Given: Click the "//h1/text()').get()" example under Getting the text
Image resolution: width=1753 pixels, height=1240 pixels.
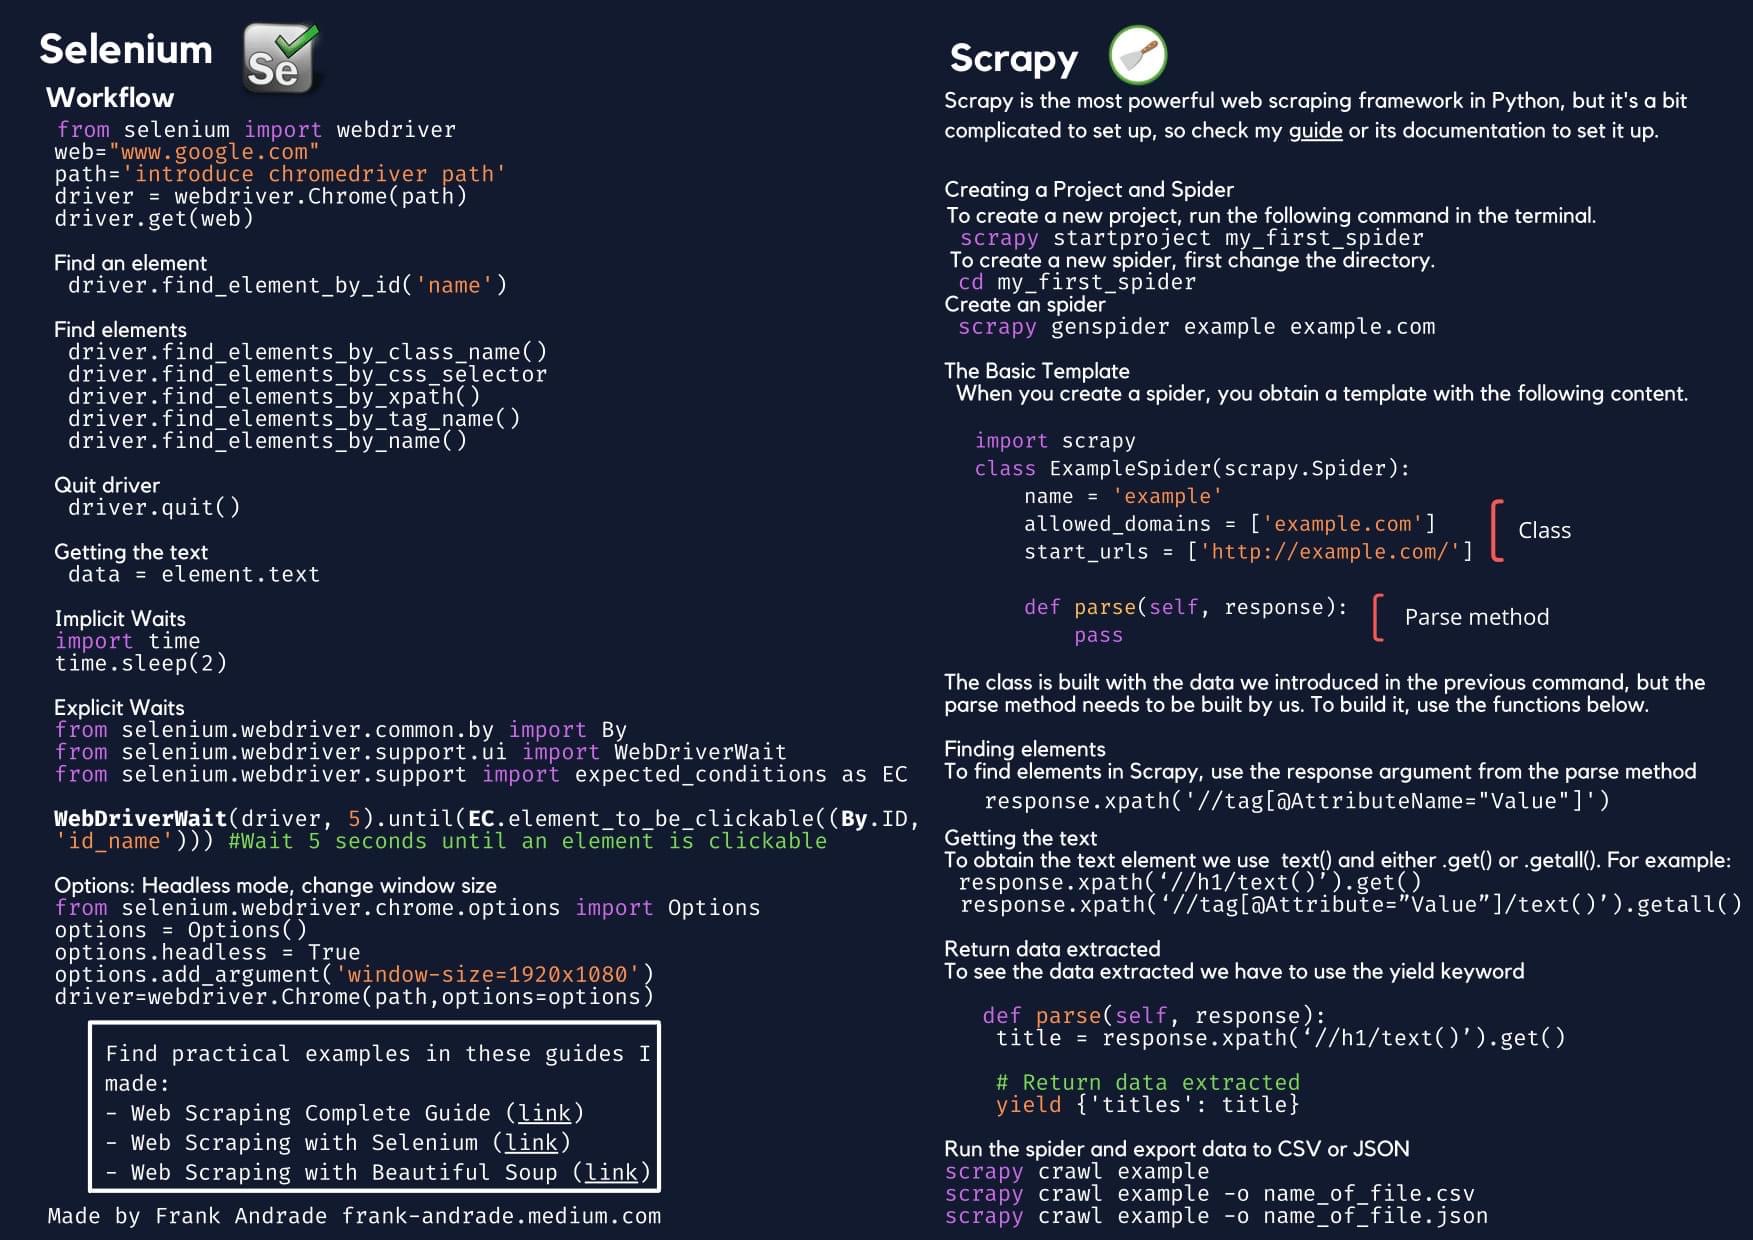Looking at the screenshot, I should tap(1189, 883).
